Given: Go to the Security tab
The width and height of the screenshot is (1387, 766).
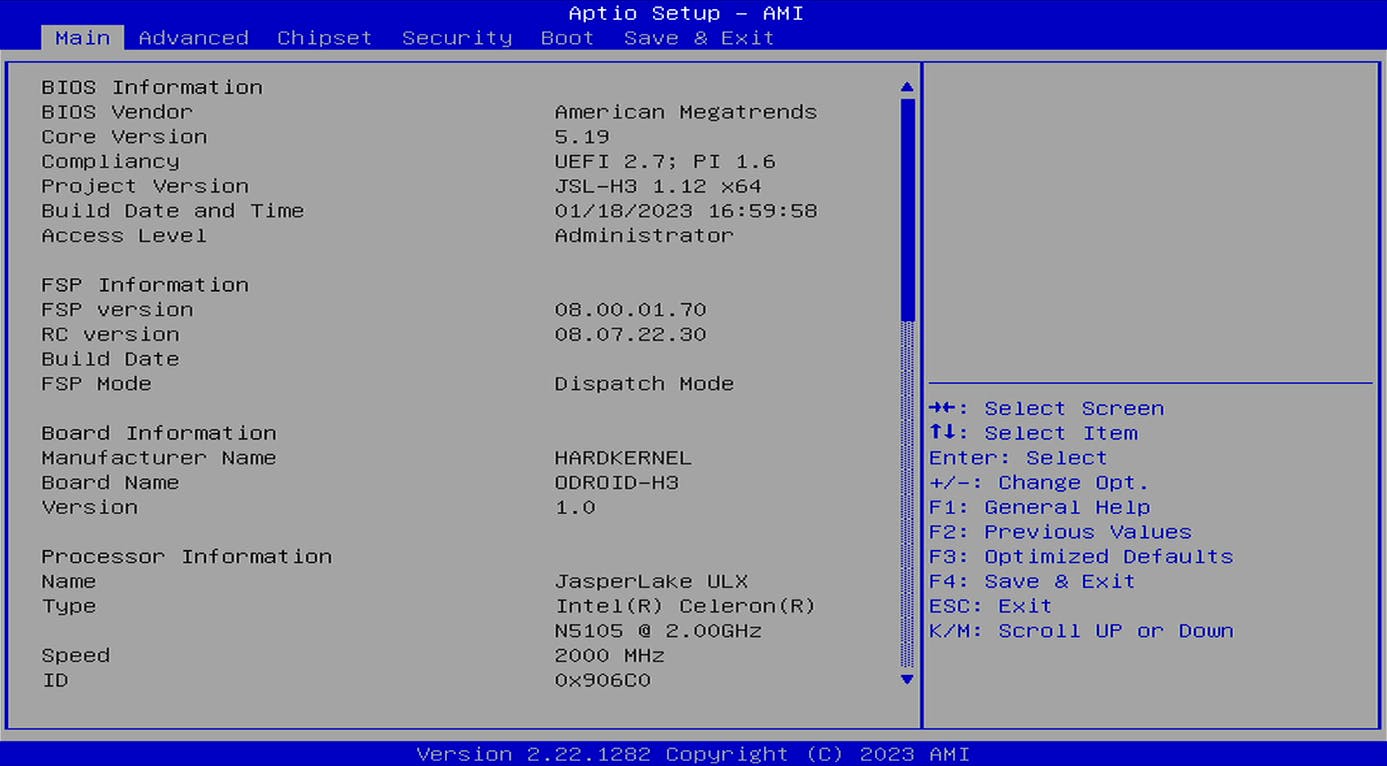Looking at the screenshot, I should (457, 38).
